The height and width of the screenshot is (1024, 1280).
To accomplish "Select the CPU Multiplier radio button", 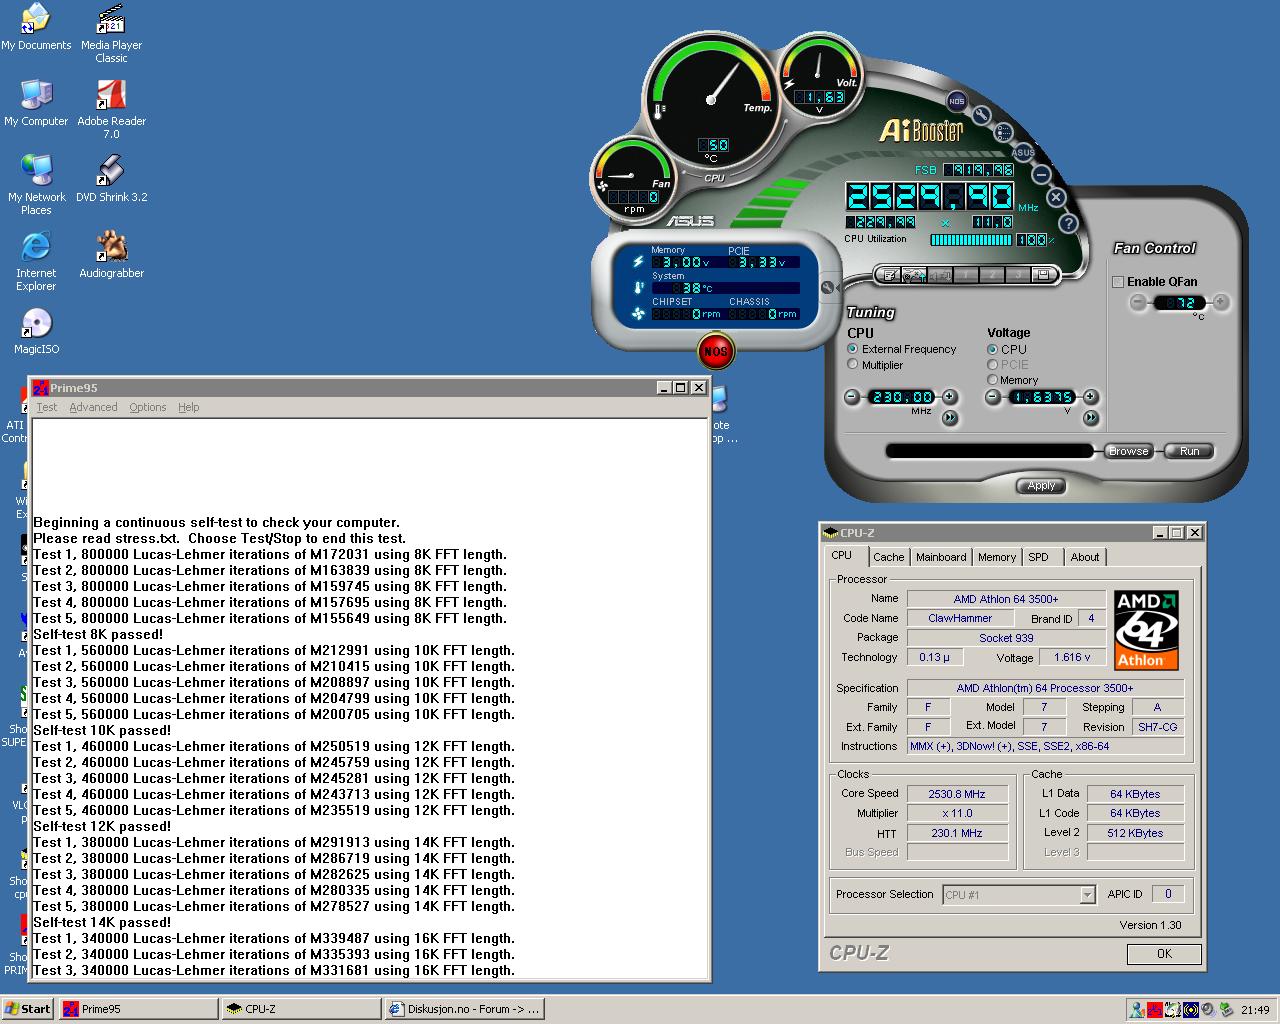I will (x=853, y=365).
